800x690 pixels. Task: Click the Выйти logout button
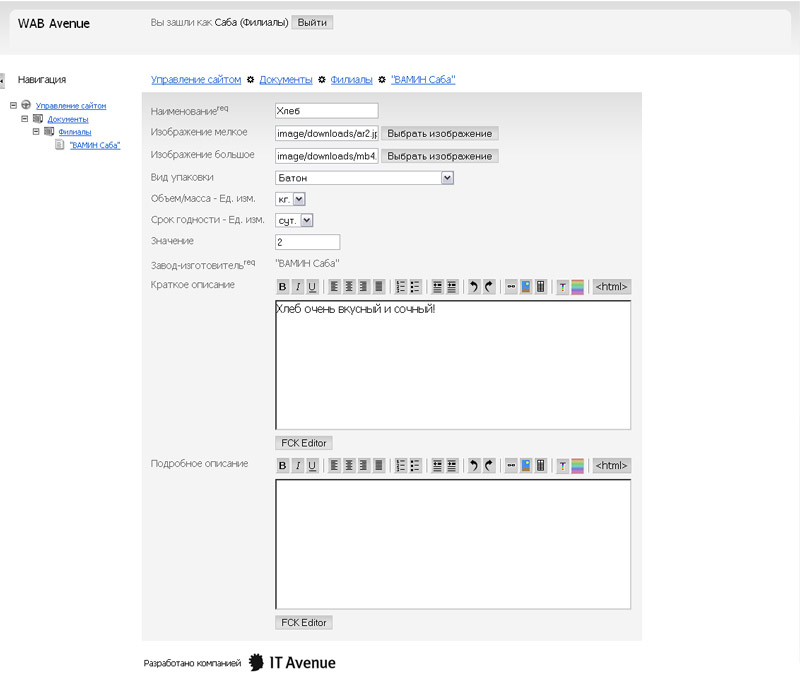pyautogui.click(x=313, y=22)
